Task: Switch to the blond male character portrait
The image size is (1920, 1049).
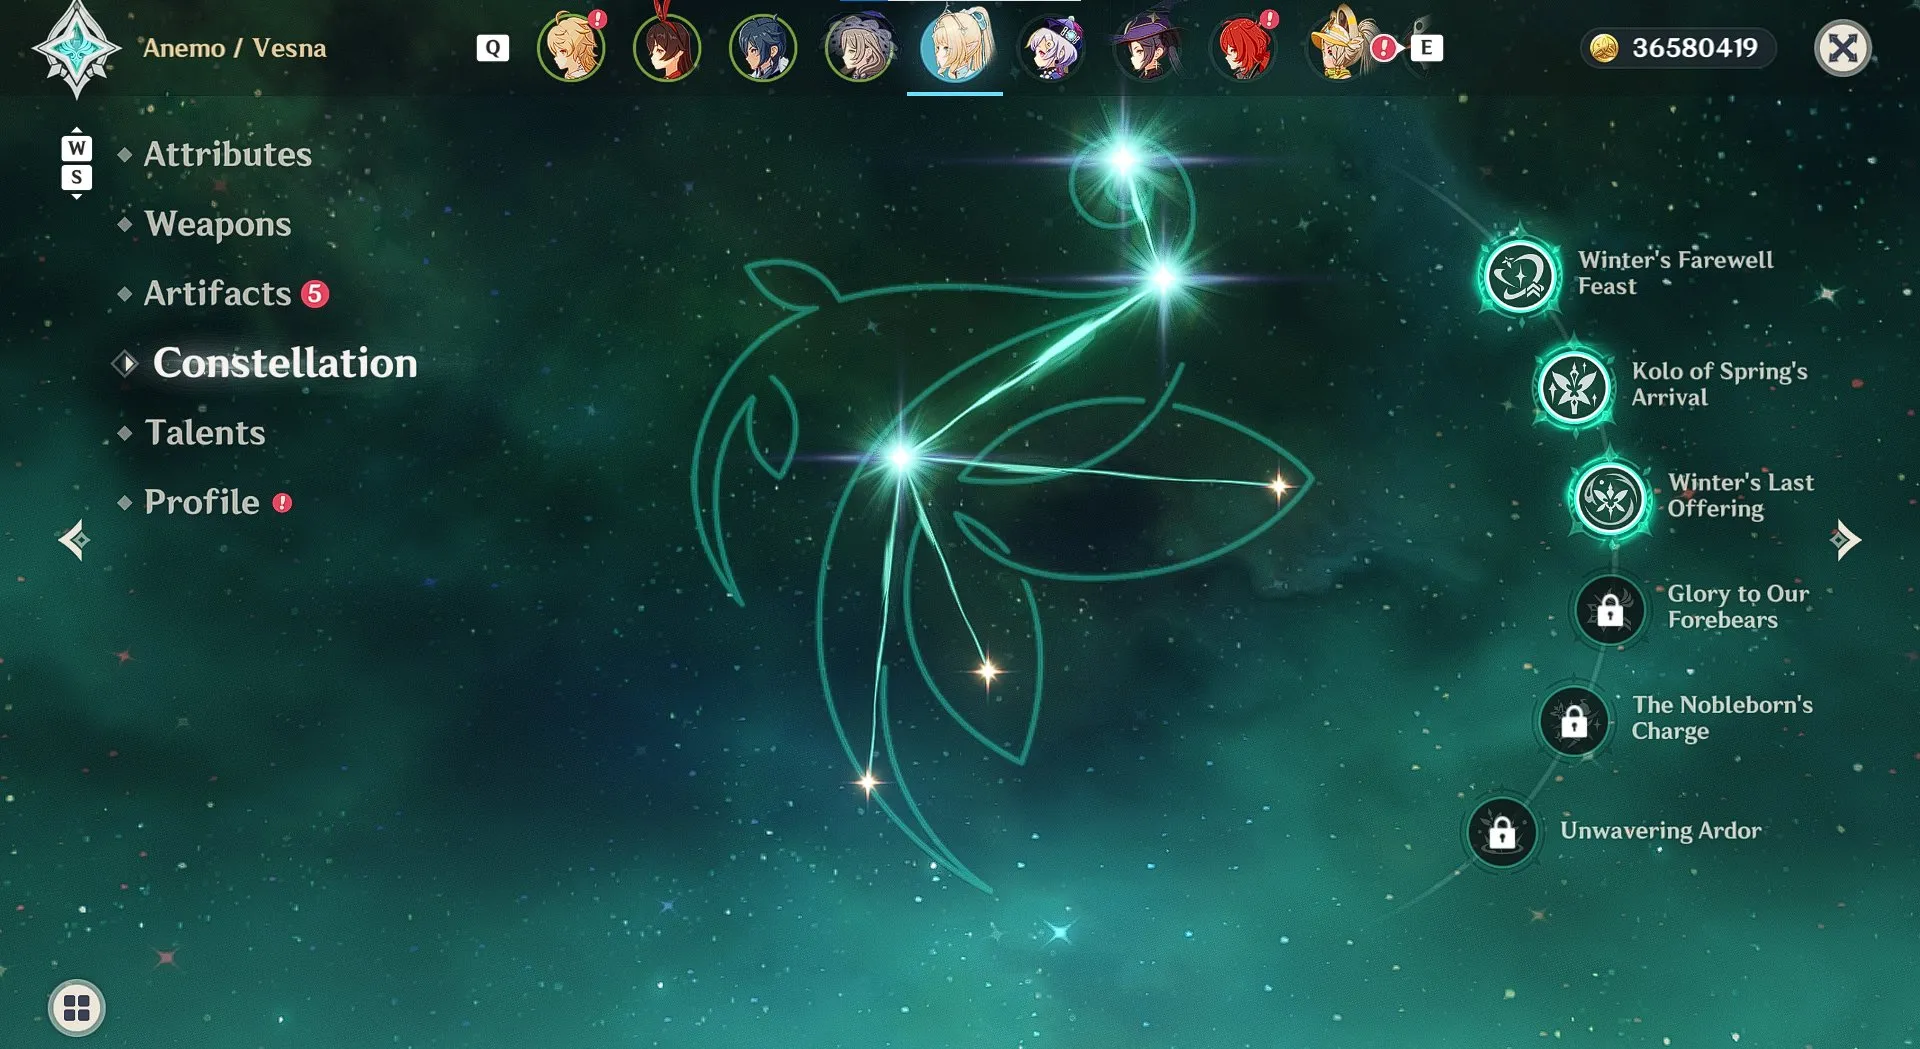Action: point(571,47)
